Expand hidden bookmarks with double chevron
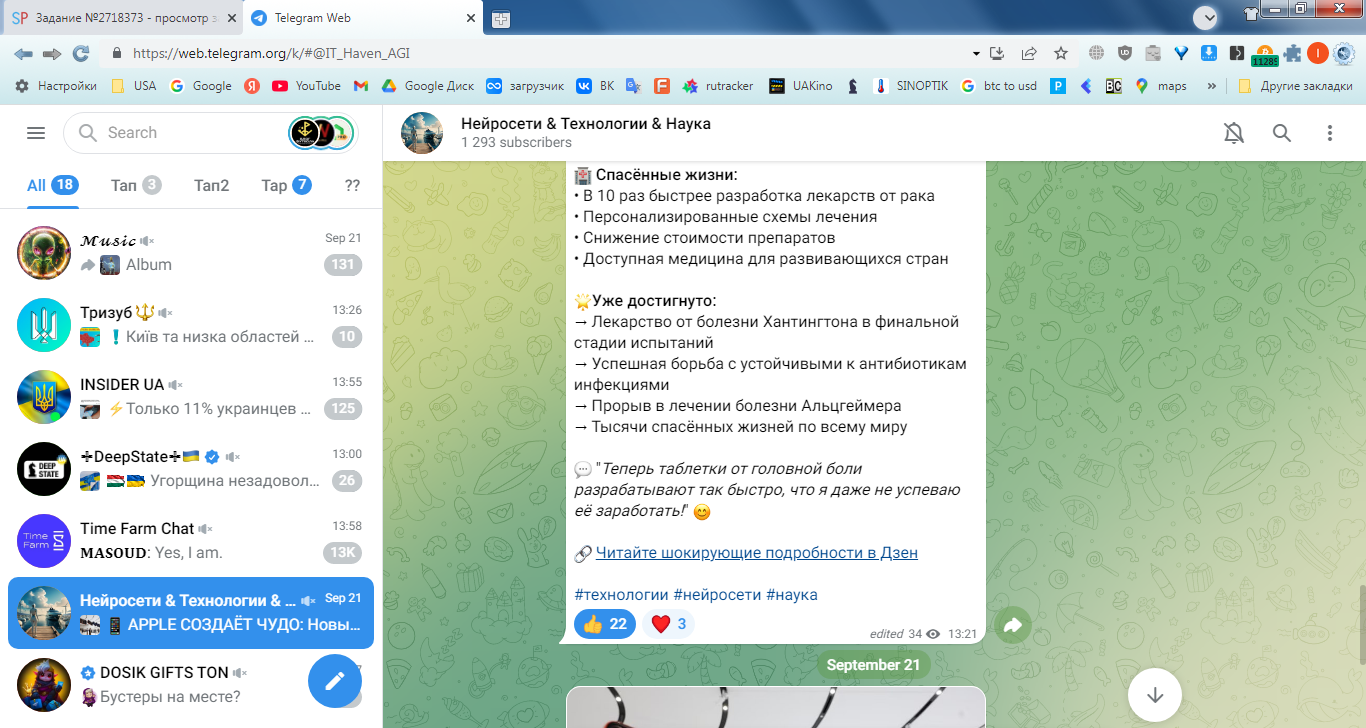Screen dimensions: 1366x728 point(1212,86)
